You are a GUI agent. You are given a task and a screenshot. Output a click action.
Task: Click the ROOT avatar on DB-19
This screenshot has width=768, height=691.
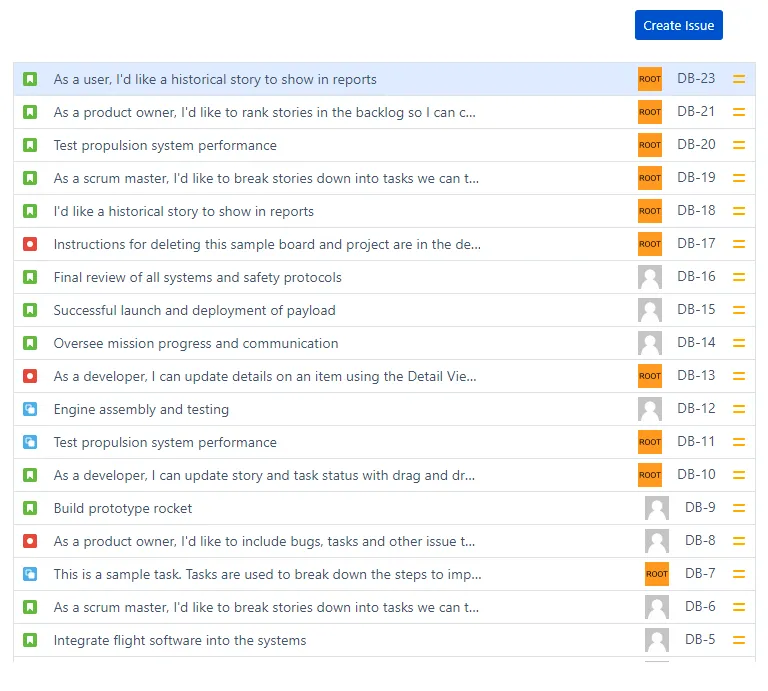tap(649, 178)
